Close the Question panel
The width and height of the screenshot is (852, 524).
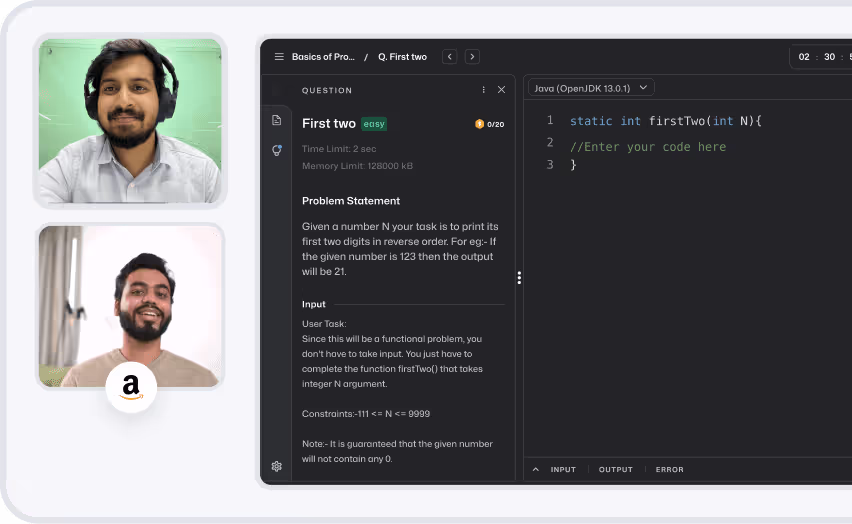[x=502, y=90]
